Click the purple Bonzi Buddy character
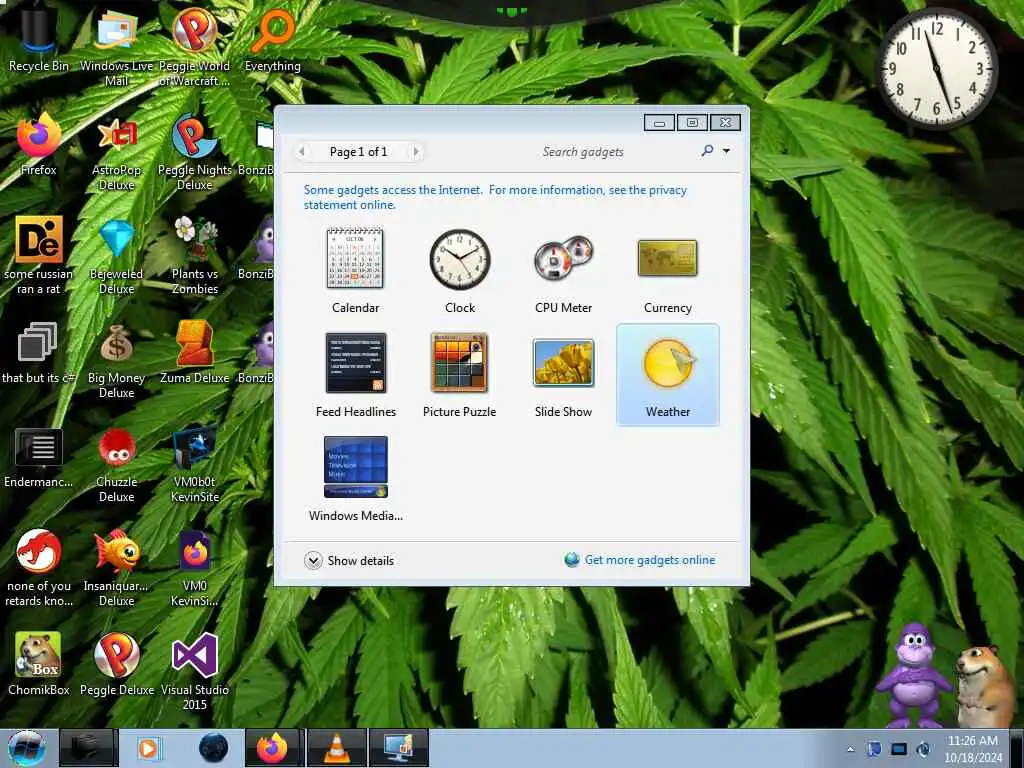This screenshot has width=1024, height=768. click(914, 675)
